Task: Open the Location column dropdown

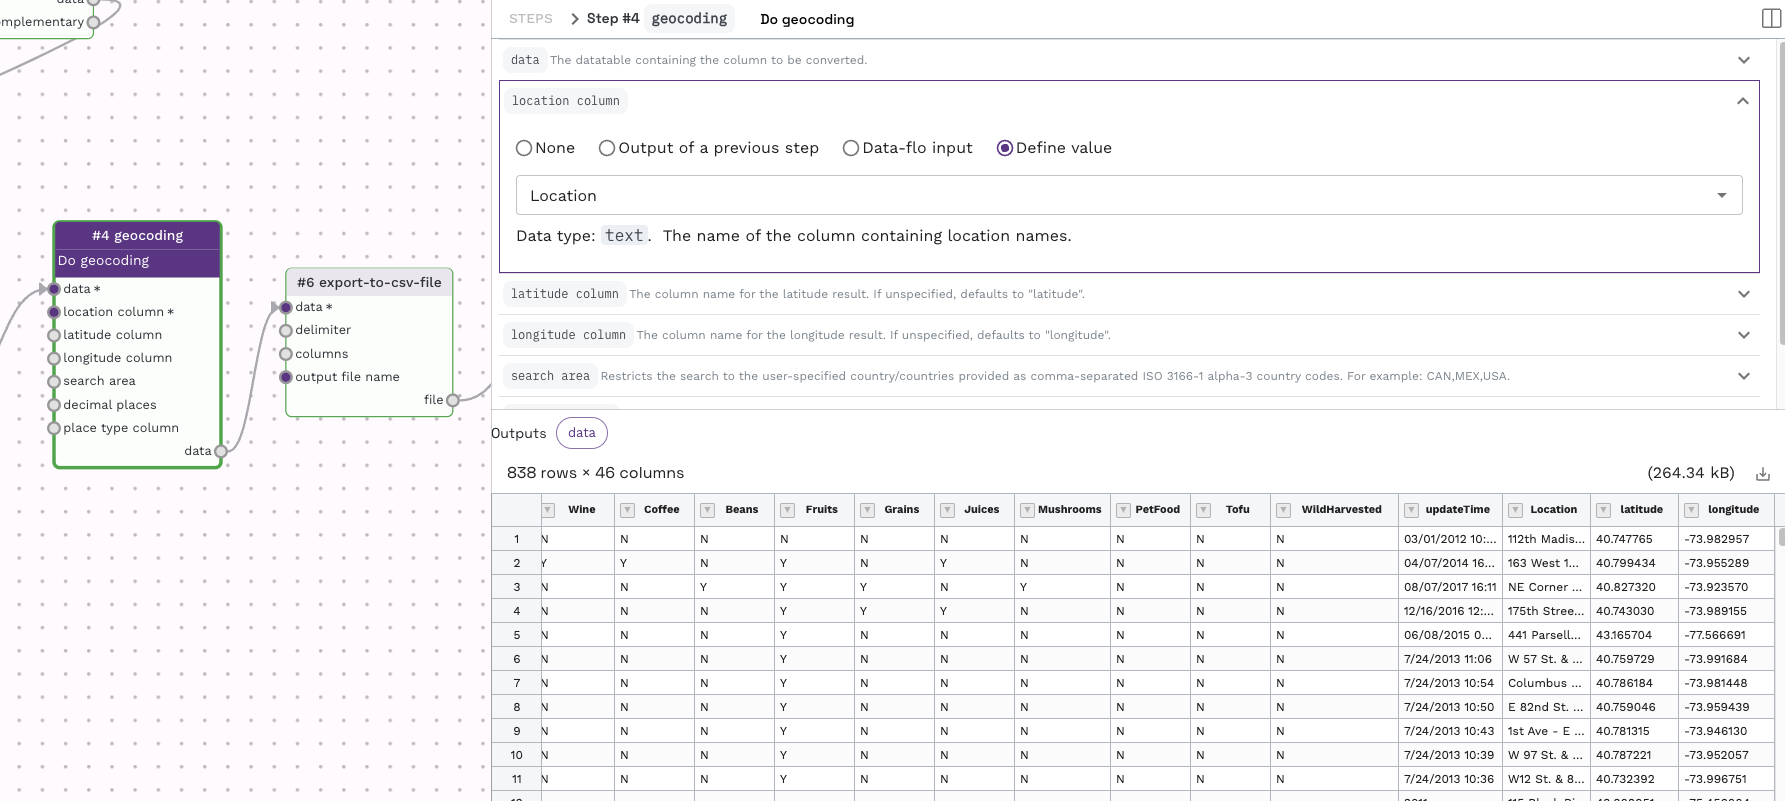Action: (x=1129, y=195)
